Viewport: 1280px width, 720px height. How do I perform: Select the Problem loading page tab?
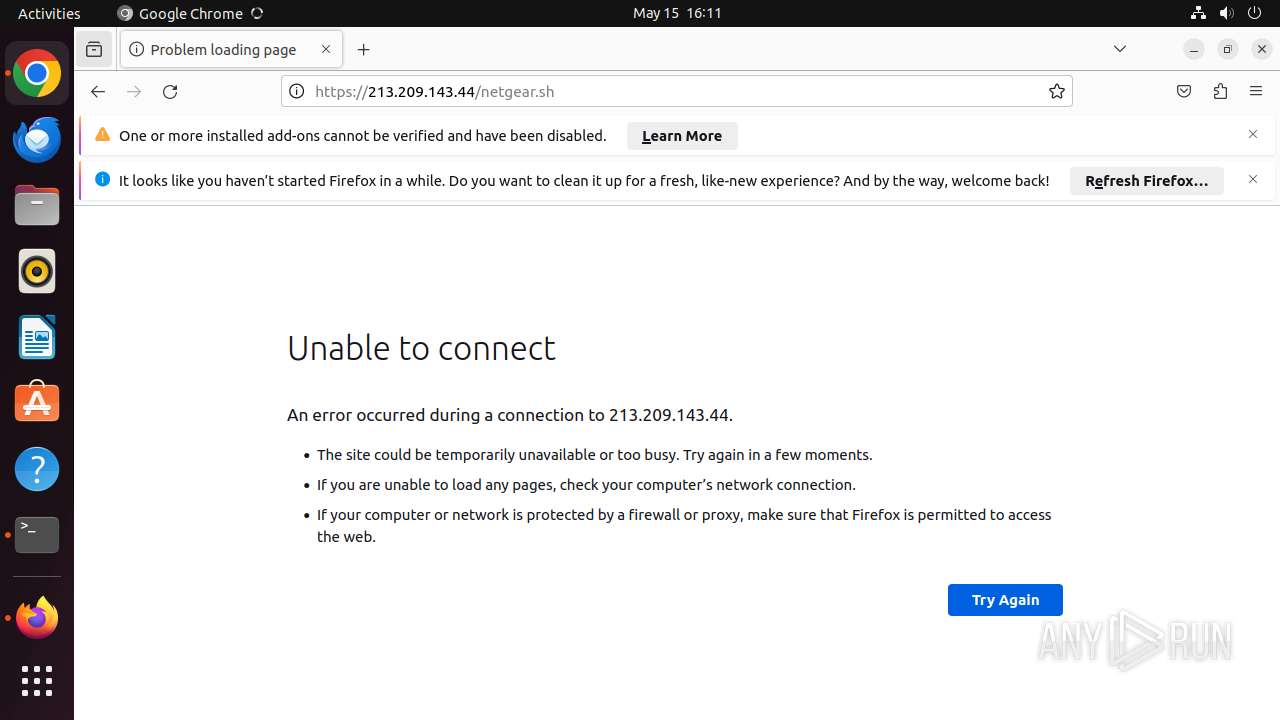click(x=231, y=49)
